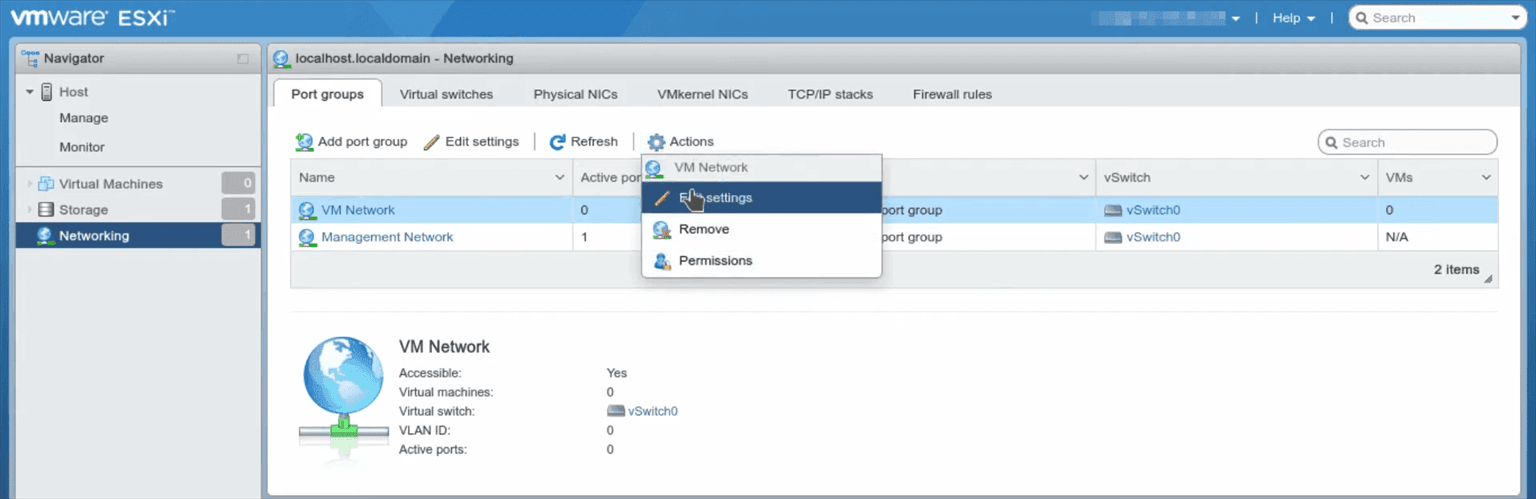The height and width of the screenshot is (499, 1536).
Task: Click the networking icon in the title bar
Action: coord(282,59)
